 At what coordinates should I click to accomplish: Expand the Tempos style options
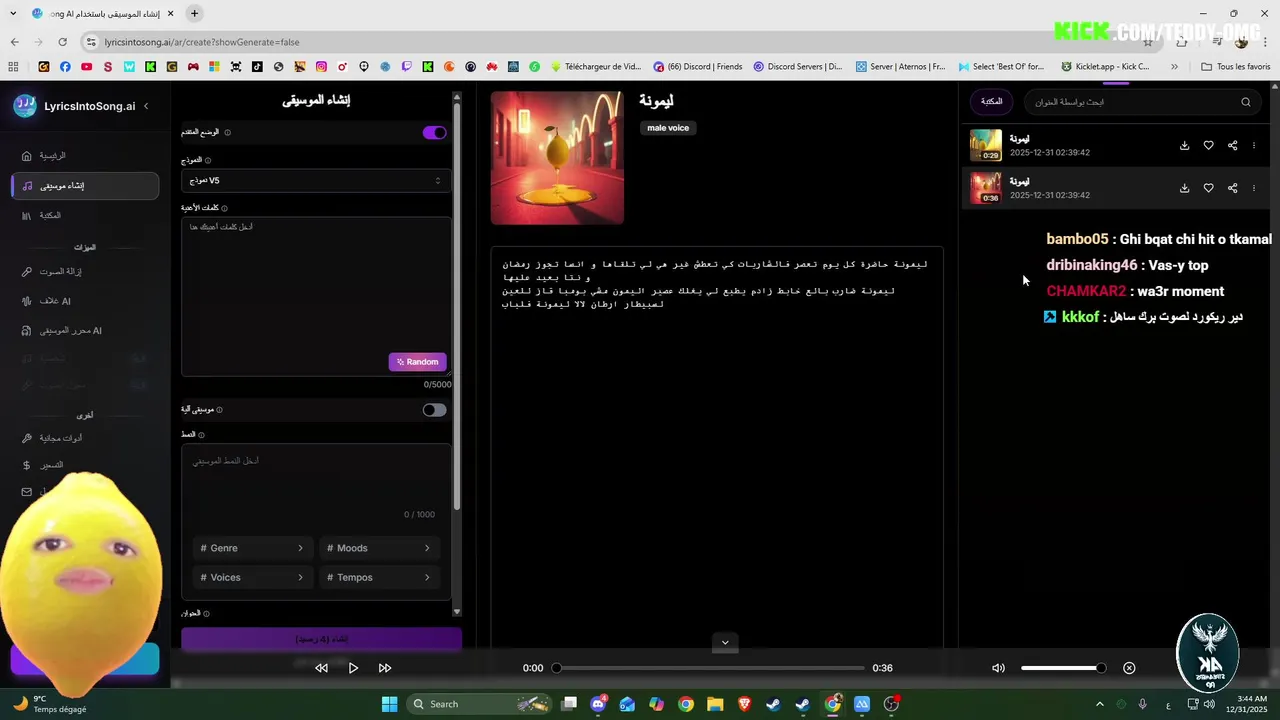(x=379, y=577)
